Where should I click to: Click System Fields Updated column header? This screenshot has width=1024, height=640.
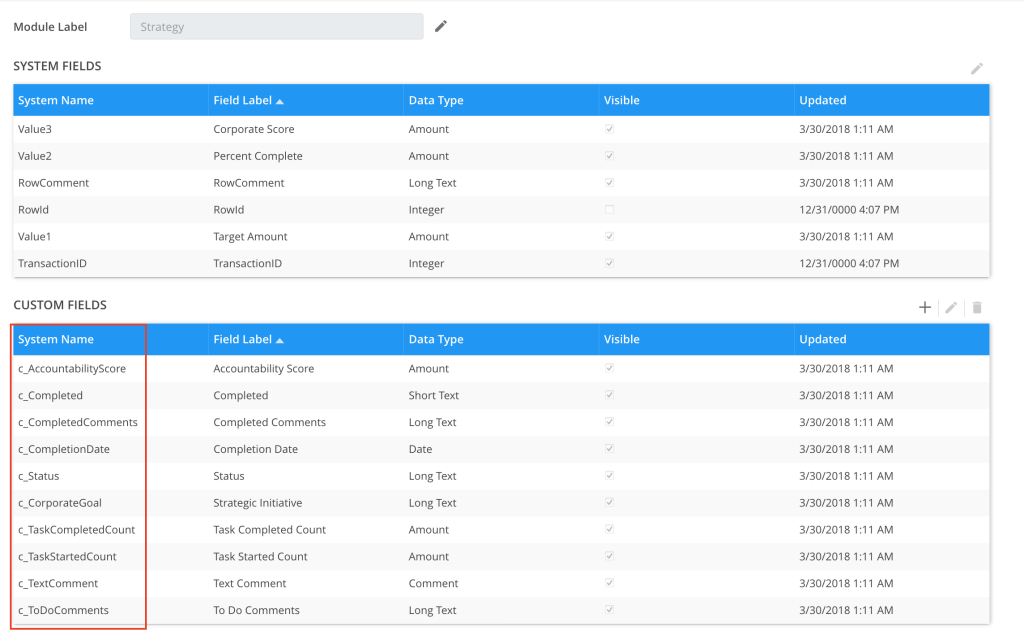coord(822,100)
